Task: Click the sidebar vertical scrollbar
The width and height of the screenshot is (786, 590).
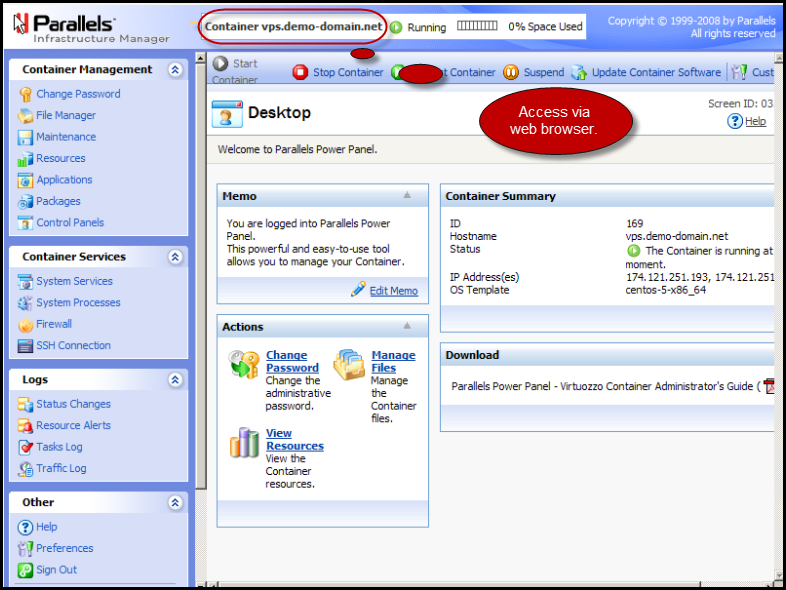Action: 201,276
